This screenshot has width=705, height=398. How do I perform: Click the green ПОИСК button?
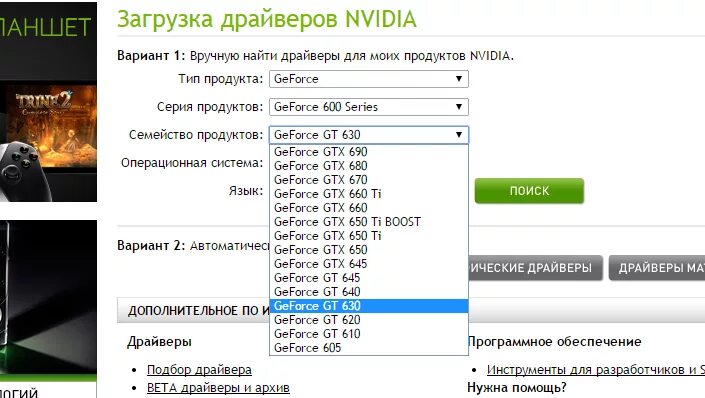[x=529, y=191]
